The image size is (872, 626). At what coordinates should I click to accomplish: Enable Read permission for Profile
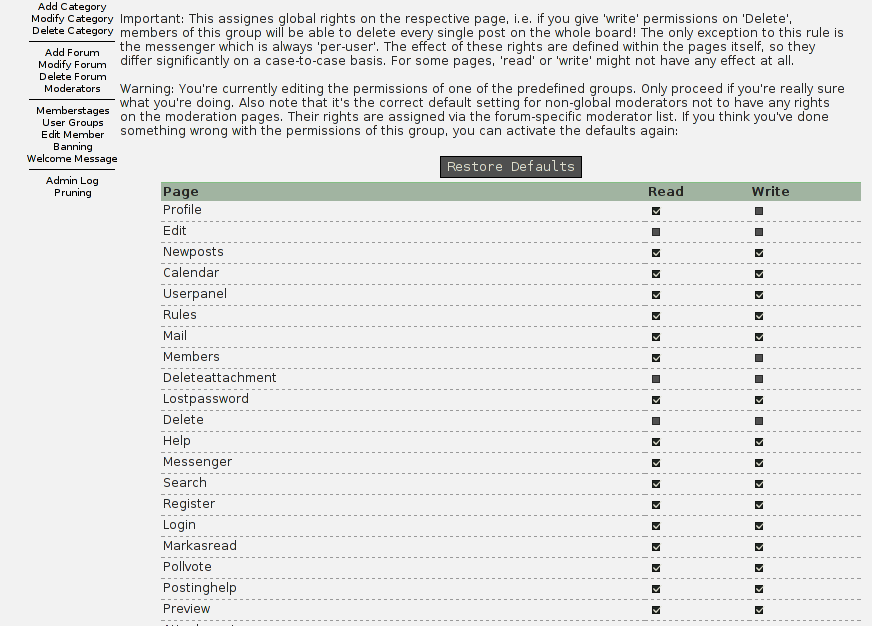coord(655,211)
